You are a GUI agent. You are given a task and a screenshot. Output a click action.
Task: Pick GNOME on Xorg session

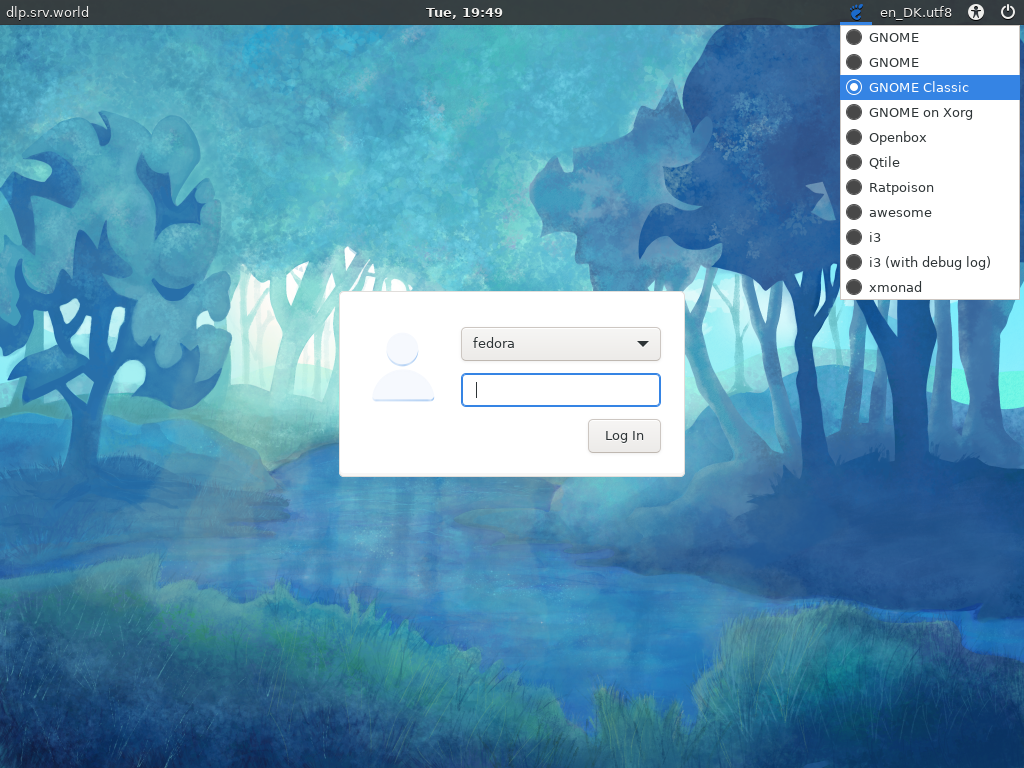[x=920, y=112]
